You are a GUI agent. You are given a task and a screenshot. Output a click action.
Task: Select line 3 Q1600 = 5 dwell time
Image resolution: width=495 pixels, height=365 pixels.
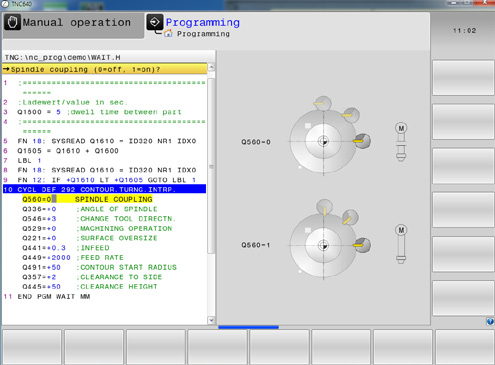click(93, 112)
